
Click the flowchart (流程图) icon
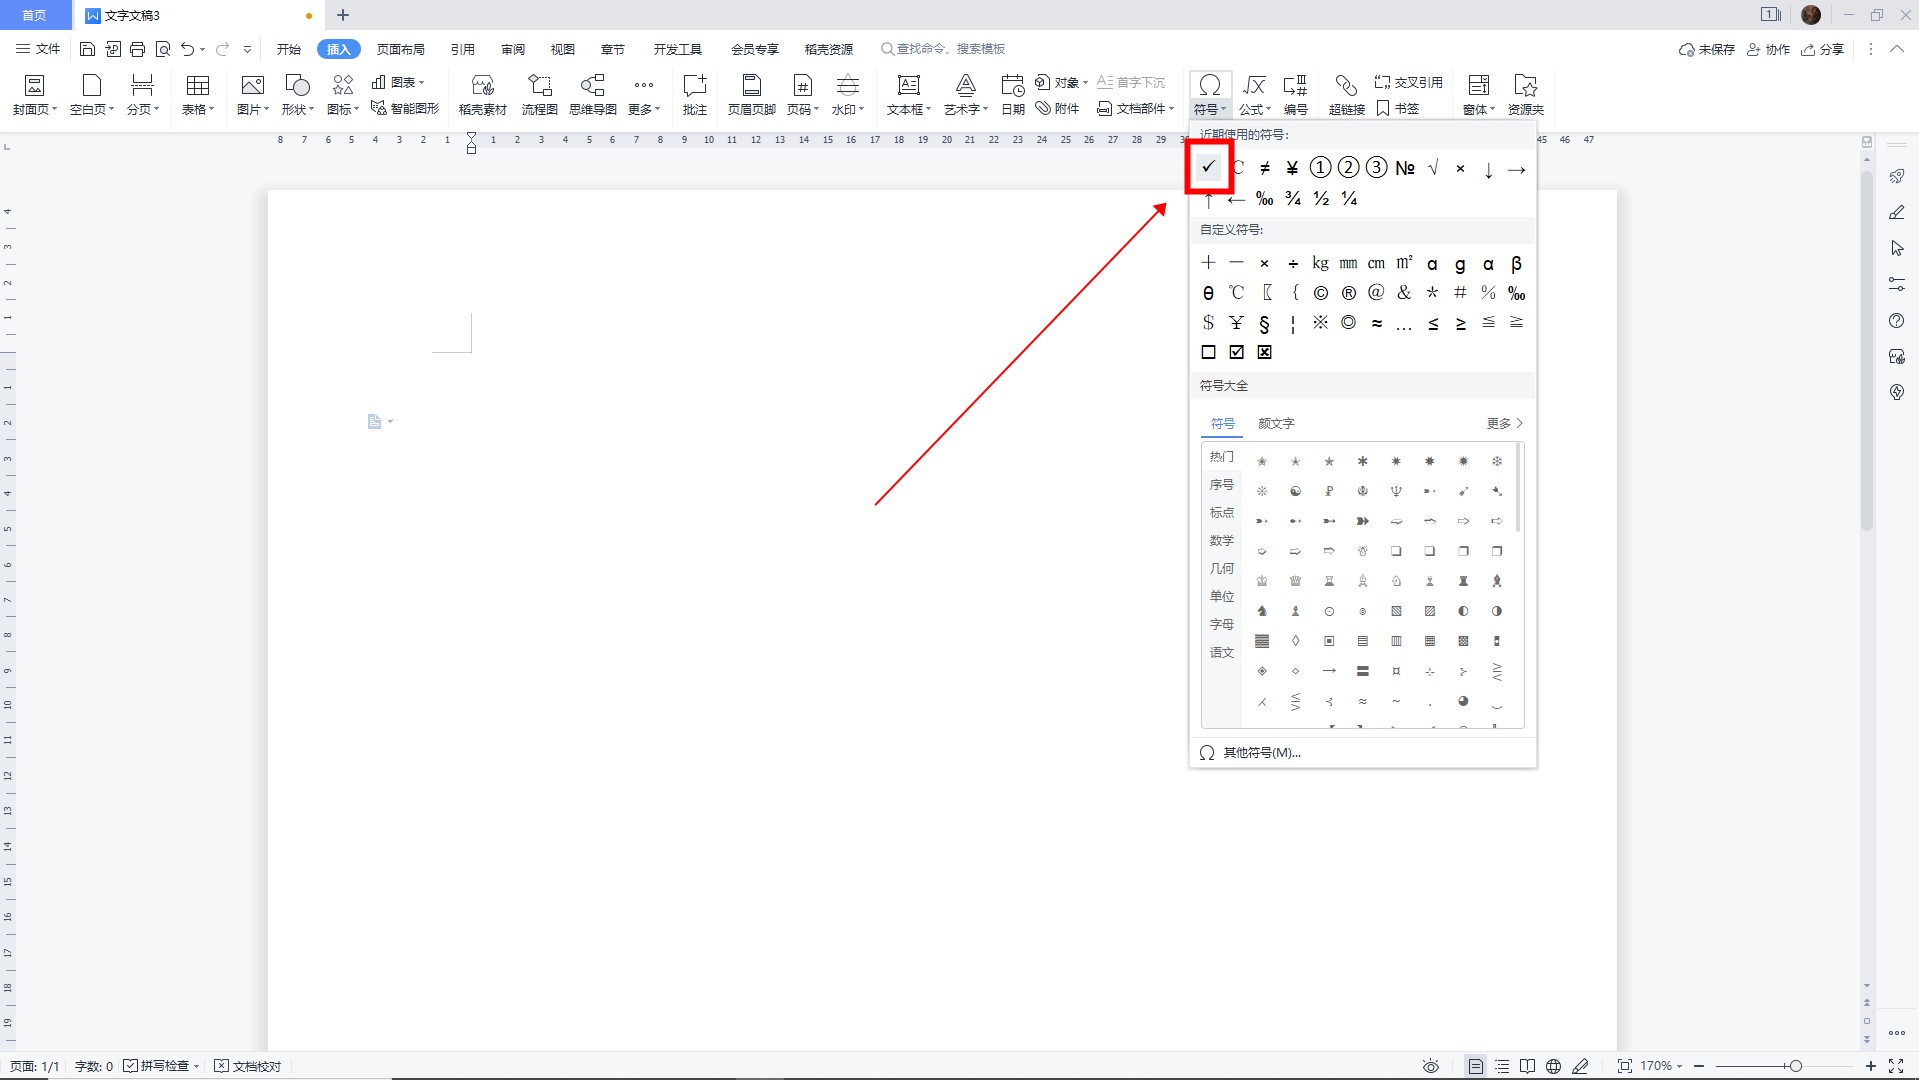[x=539, y=94]
